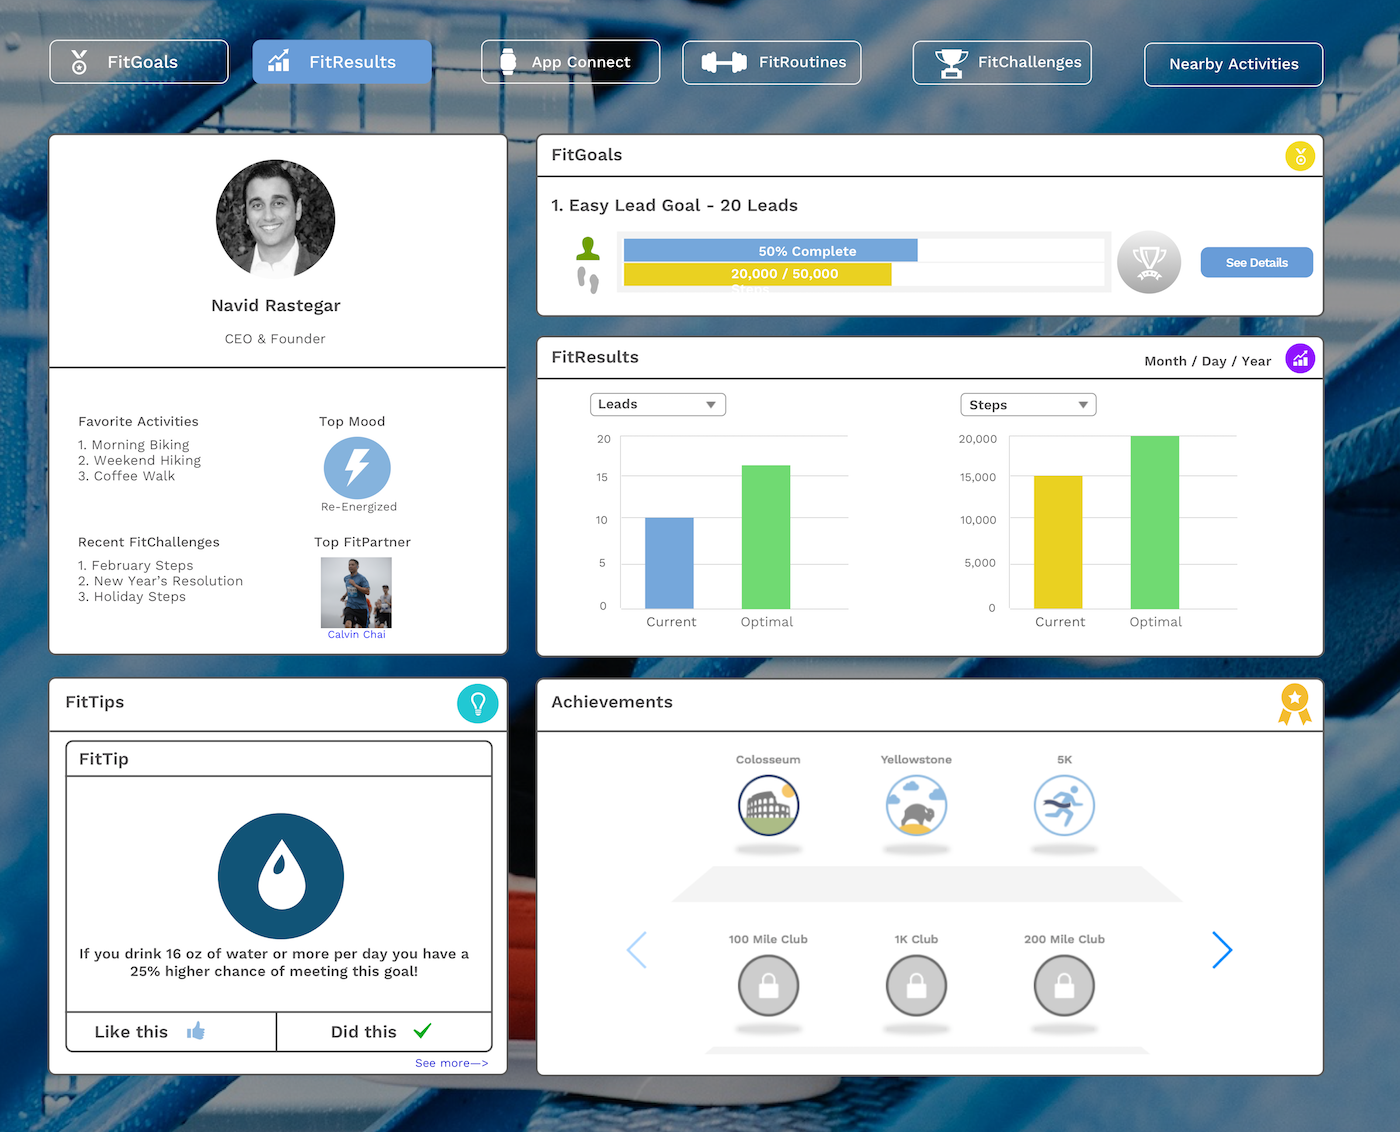This screenshot has width=1400, height=1132.
Task: Click the Did this button label
Action: [364, 1032]
